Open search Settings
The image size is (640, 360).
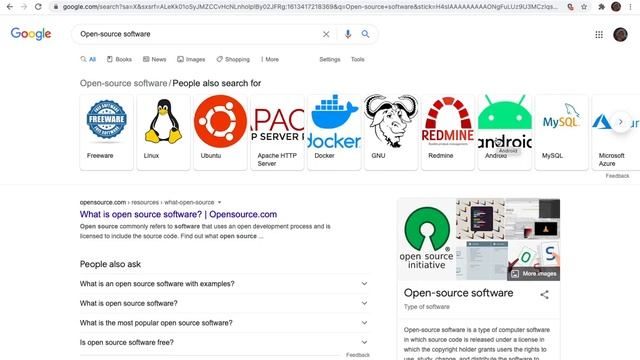[x=330, y=59]
